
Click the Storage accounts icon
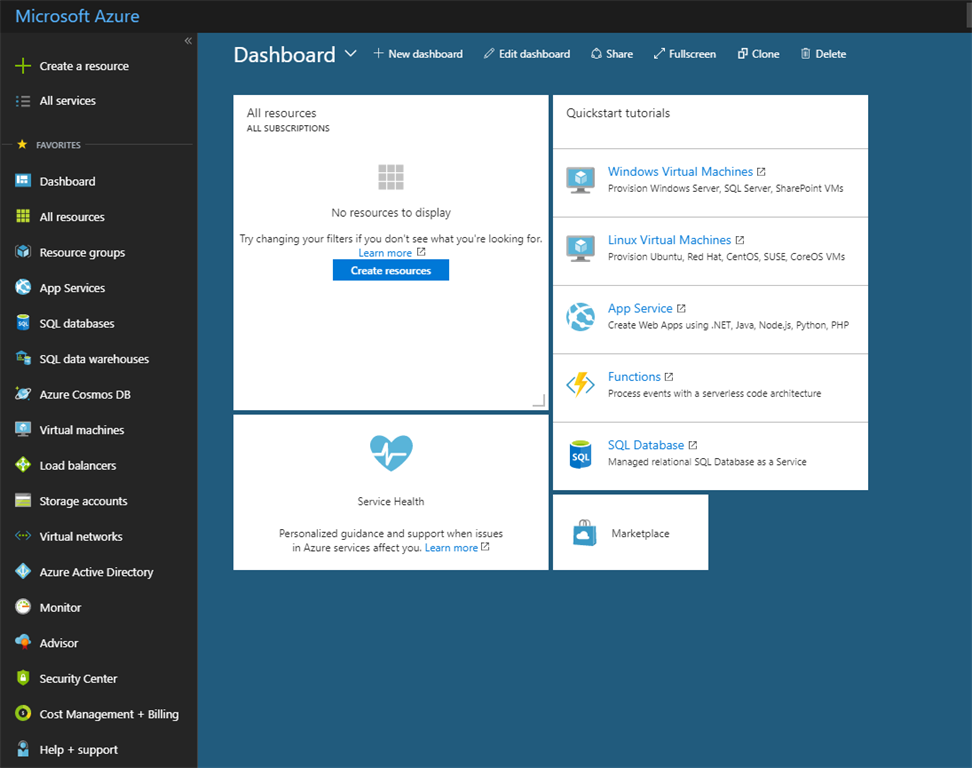[x=23, y=500]
